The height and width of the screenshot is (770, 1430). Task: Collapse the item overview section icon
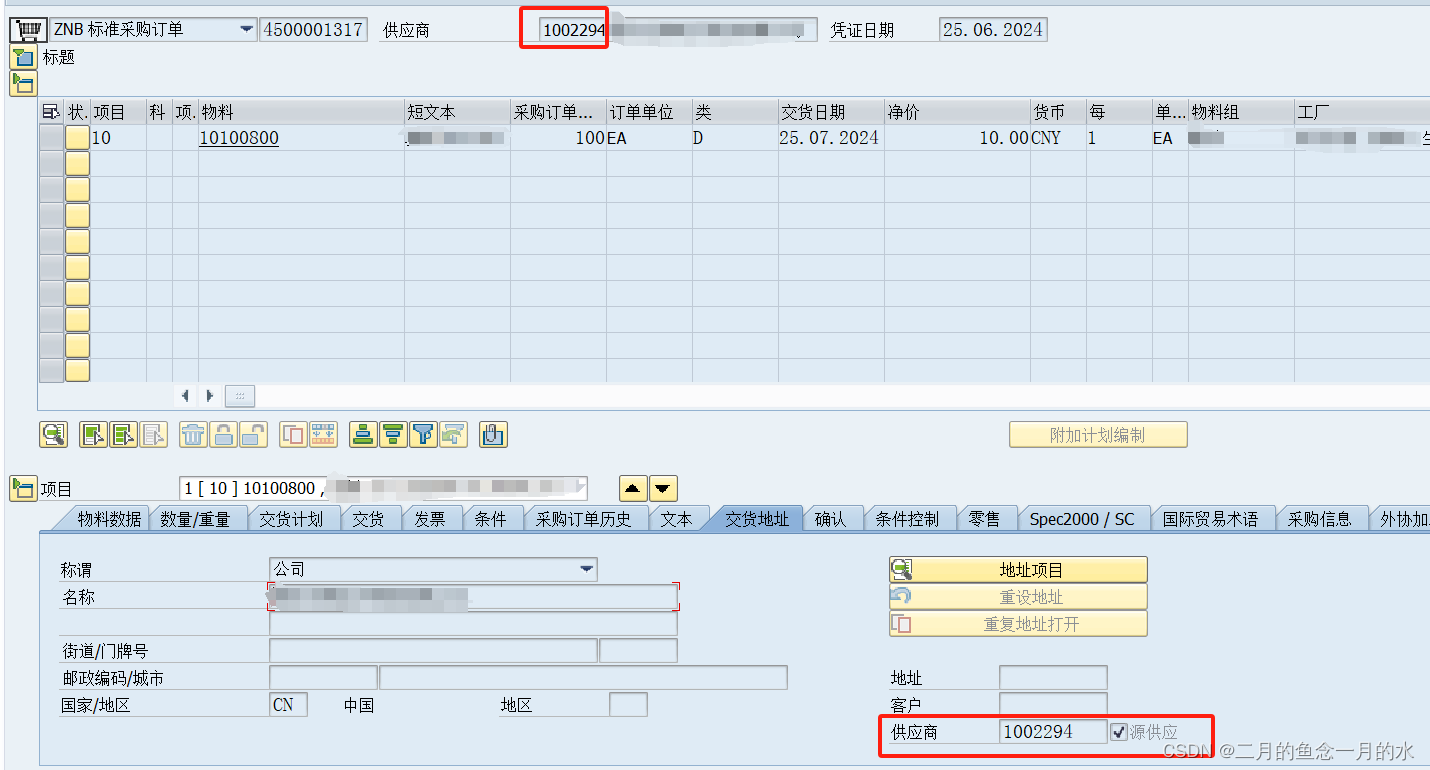click(x=22, y=83)
